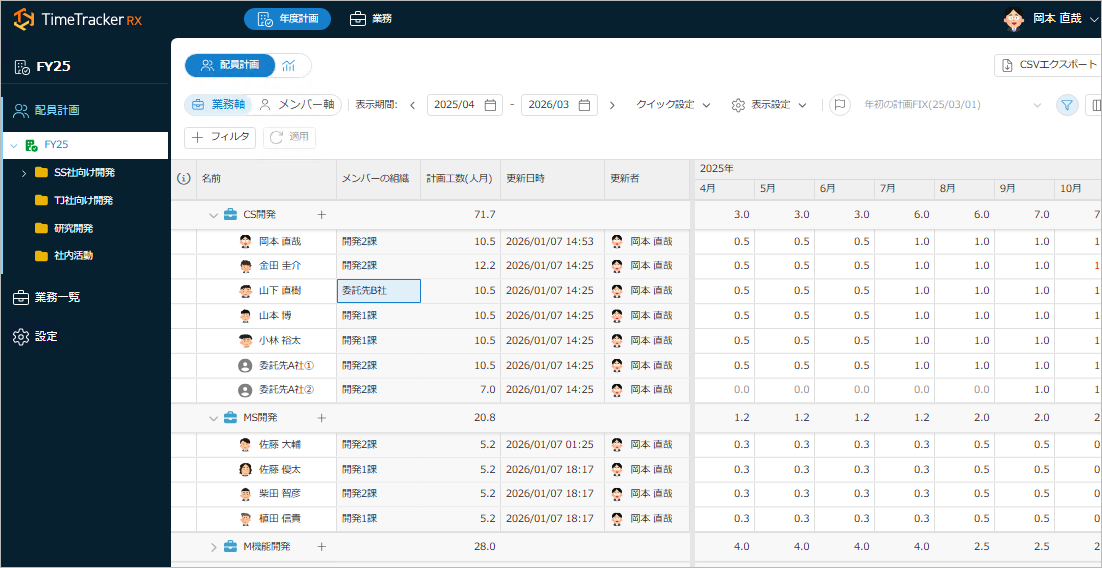This screenshot has width=1102, height=568.
Task: Open calendar picker for 2025/04 start date
Action: pos(491,105)
